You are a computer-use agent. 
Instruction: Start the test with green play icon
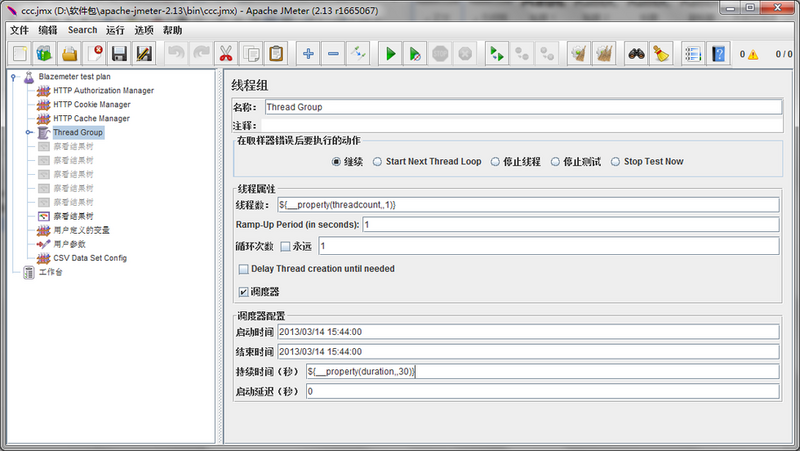tap(390, 54)
